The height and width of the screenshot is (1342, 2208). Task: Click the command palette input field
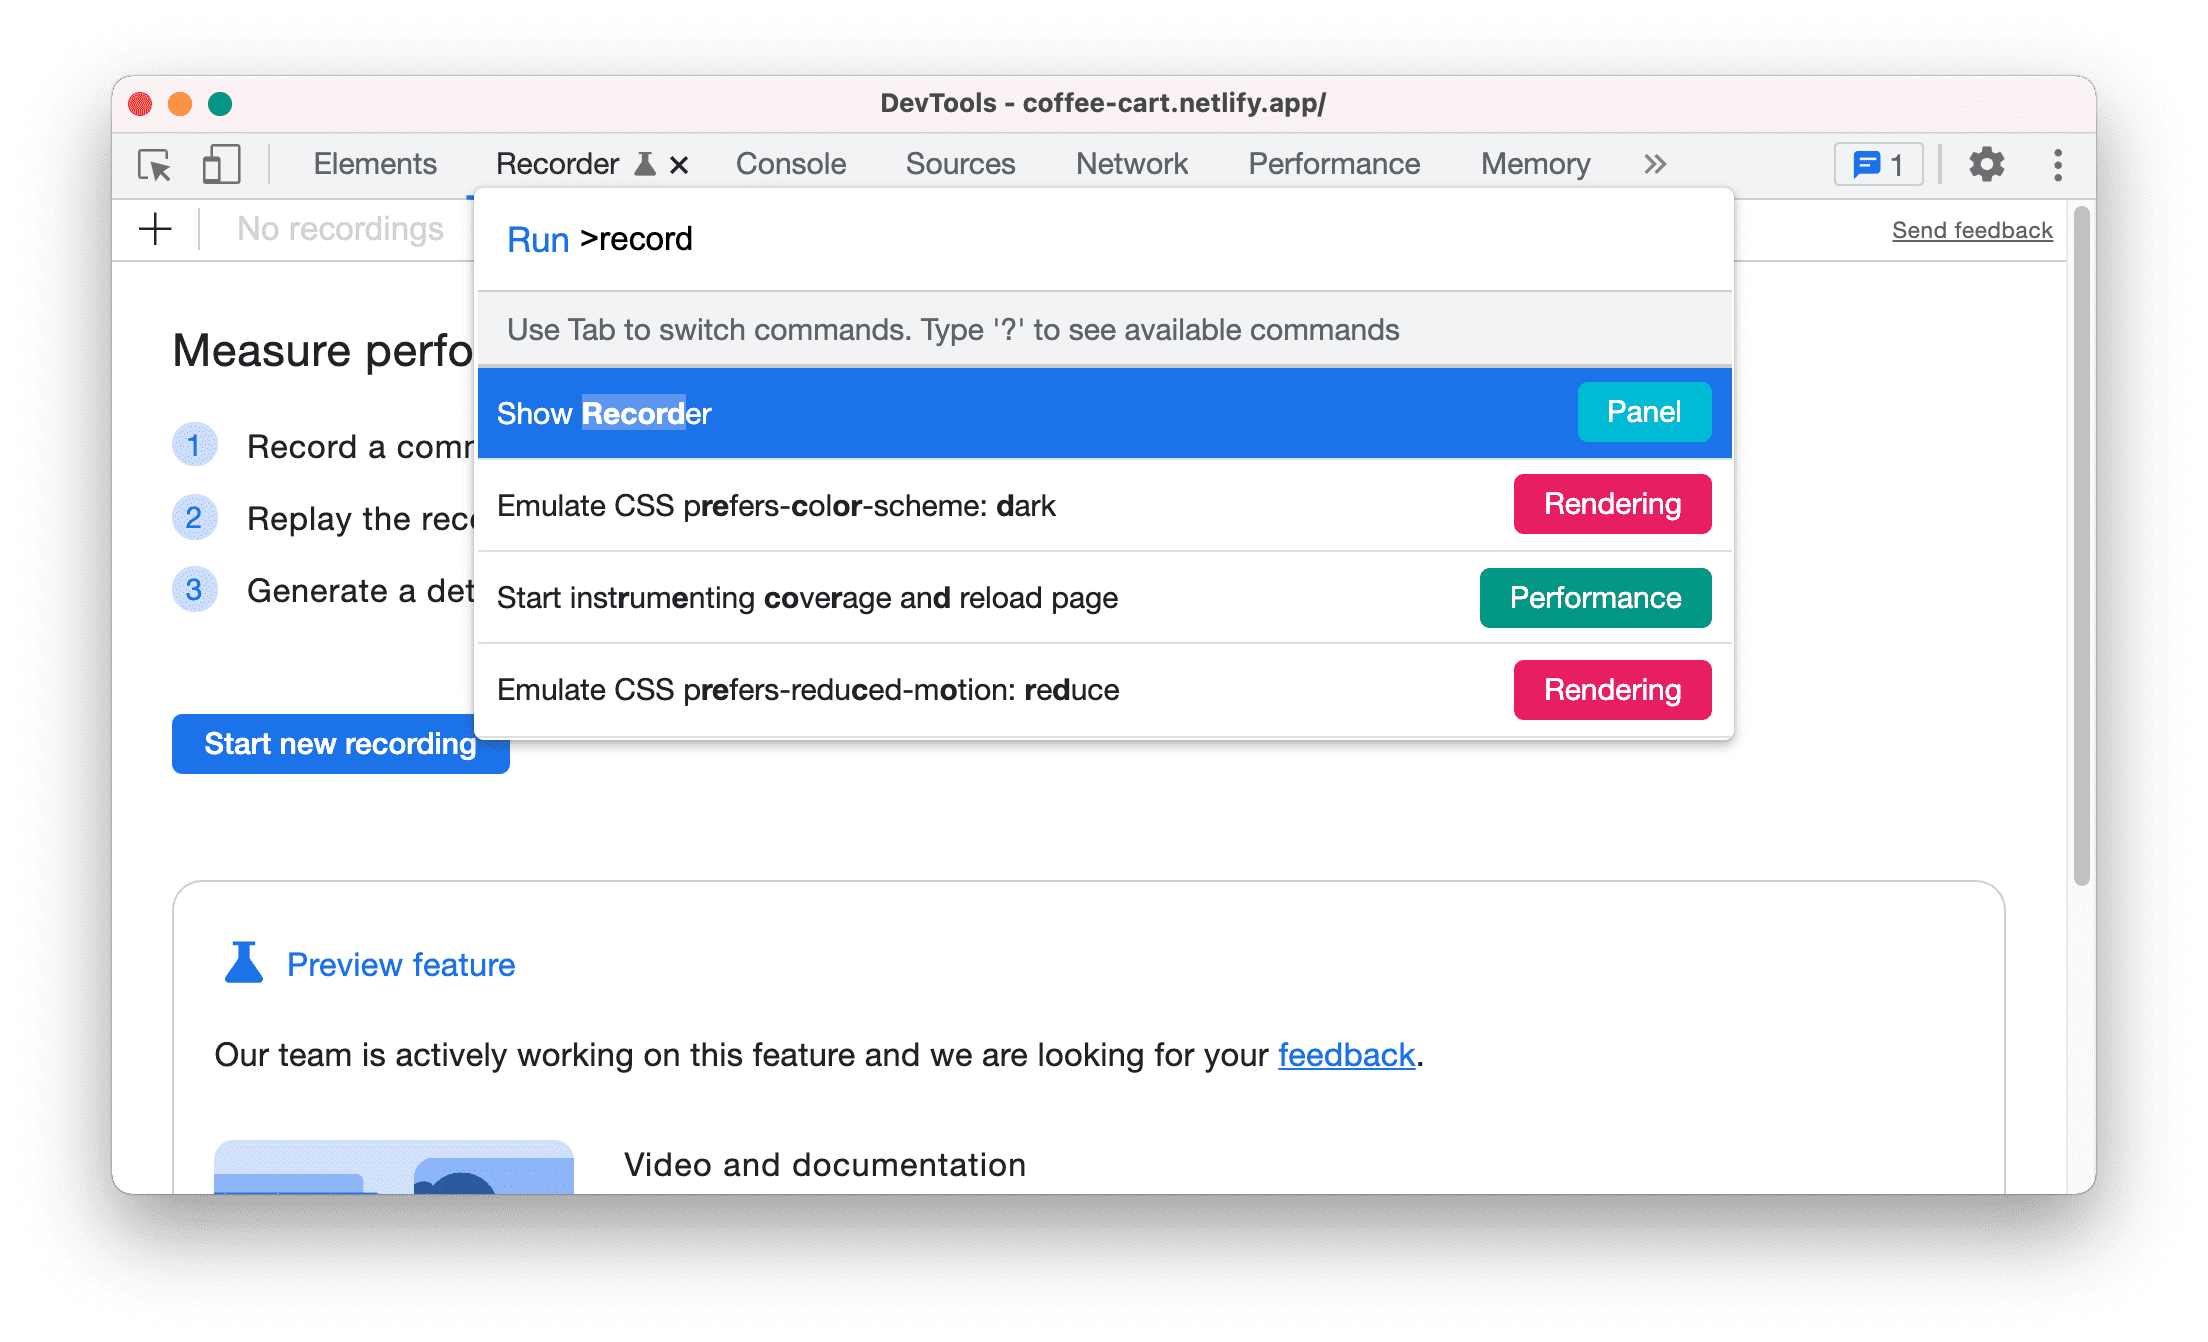[1104, 240]
